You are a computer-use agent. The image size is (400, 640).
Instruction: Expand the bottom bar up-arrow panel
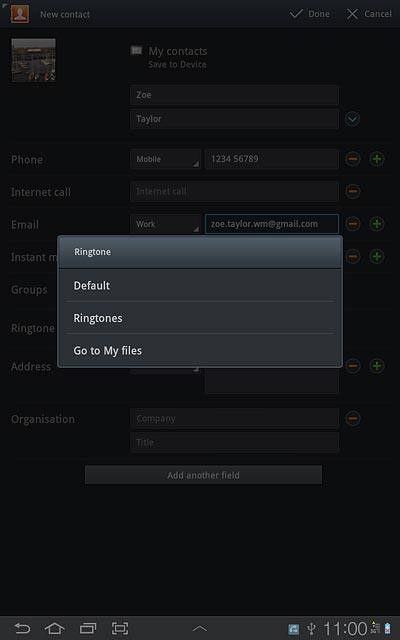200,628
